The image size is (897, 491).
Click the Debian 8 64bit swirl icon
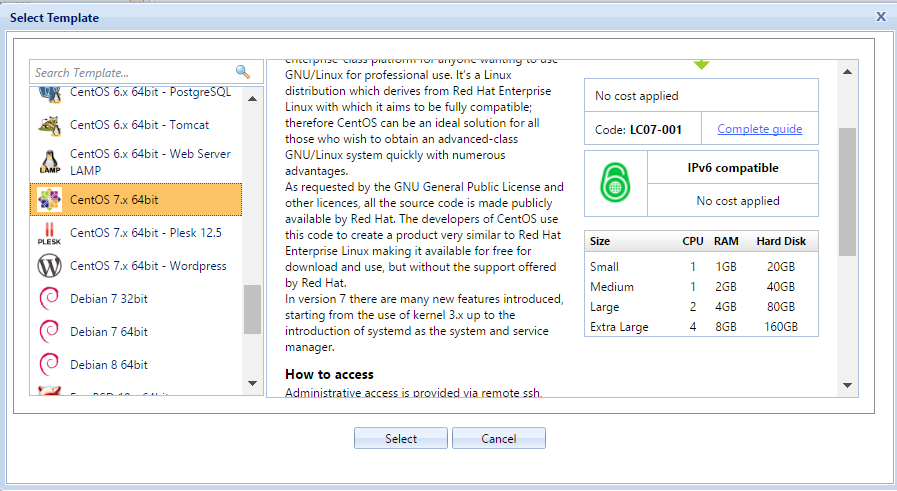(50, 365)
